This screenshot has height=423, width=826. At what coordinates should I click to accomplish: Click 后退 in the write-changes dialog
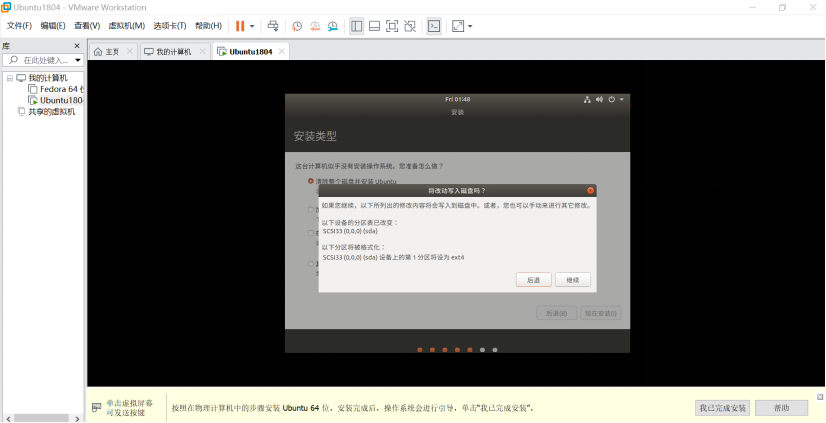tap(534, 280)
